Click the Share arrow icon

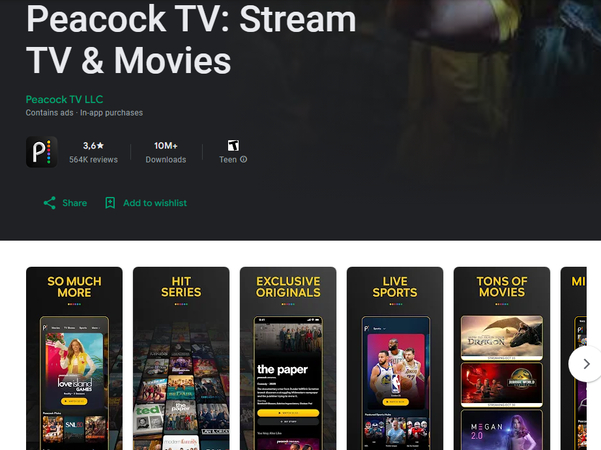click(49, 203)
